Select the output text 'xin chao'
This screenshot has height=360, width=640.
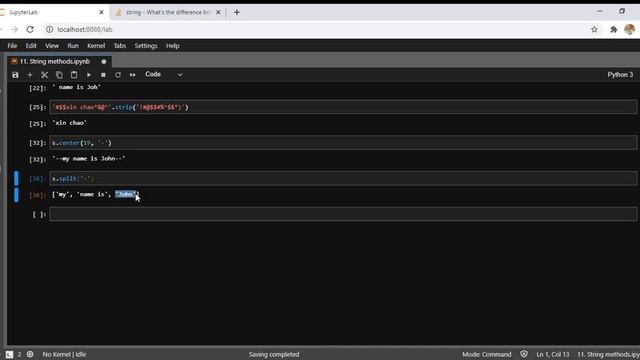click(69, 123)
